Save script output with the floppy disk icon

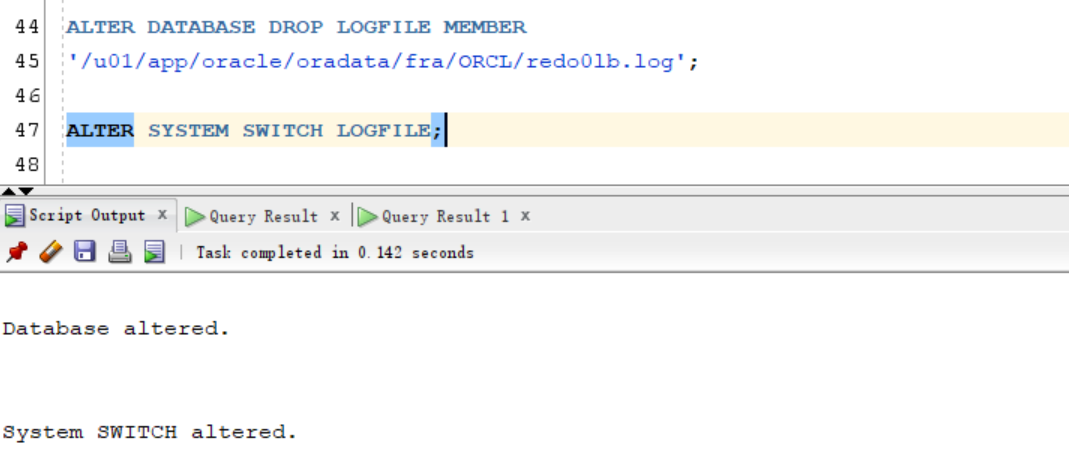(85, 252)
